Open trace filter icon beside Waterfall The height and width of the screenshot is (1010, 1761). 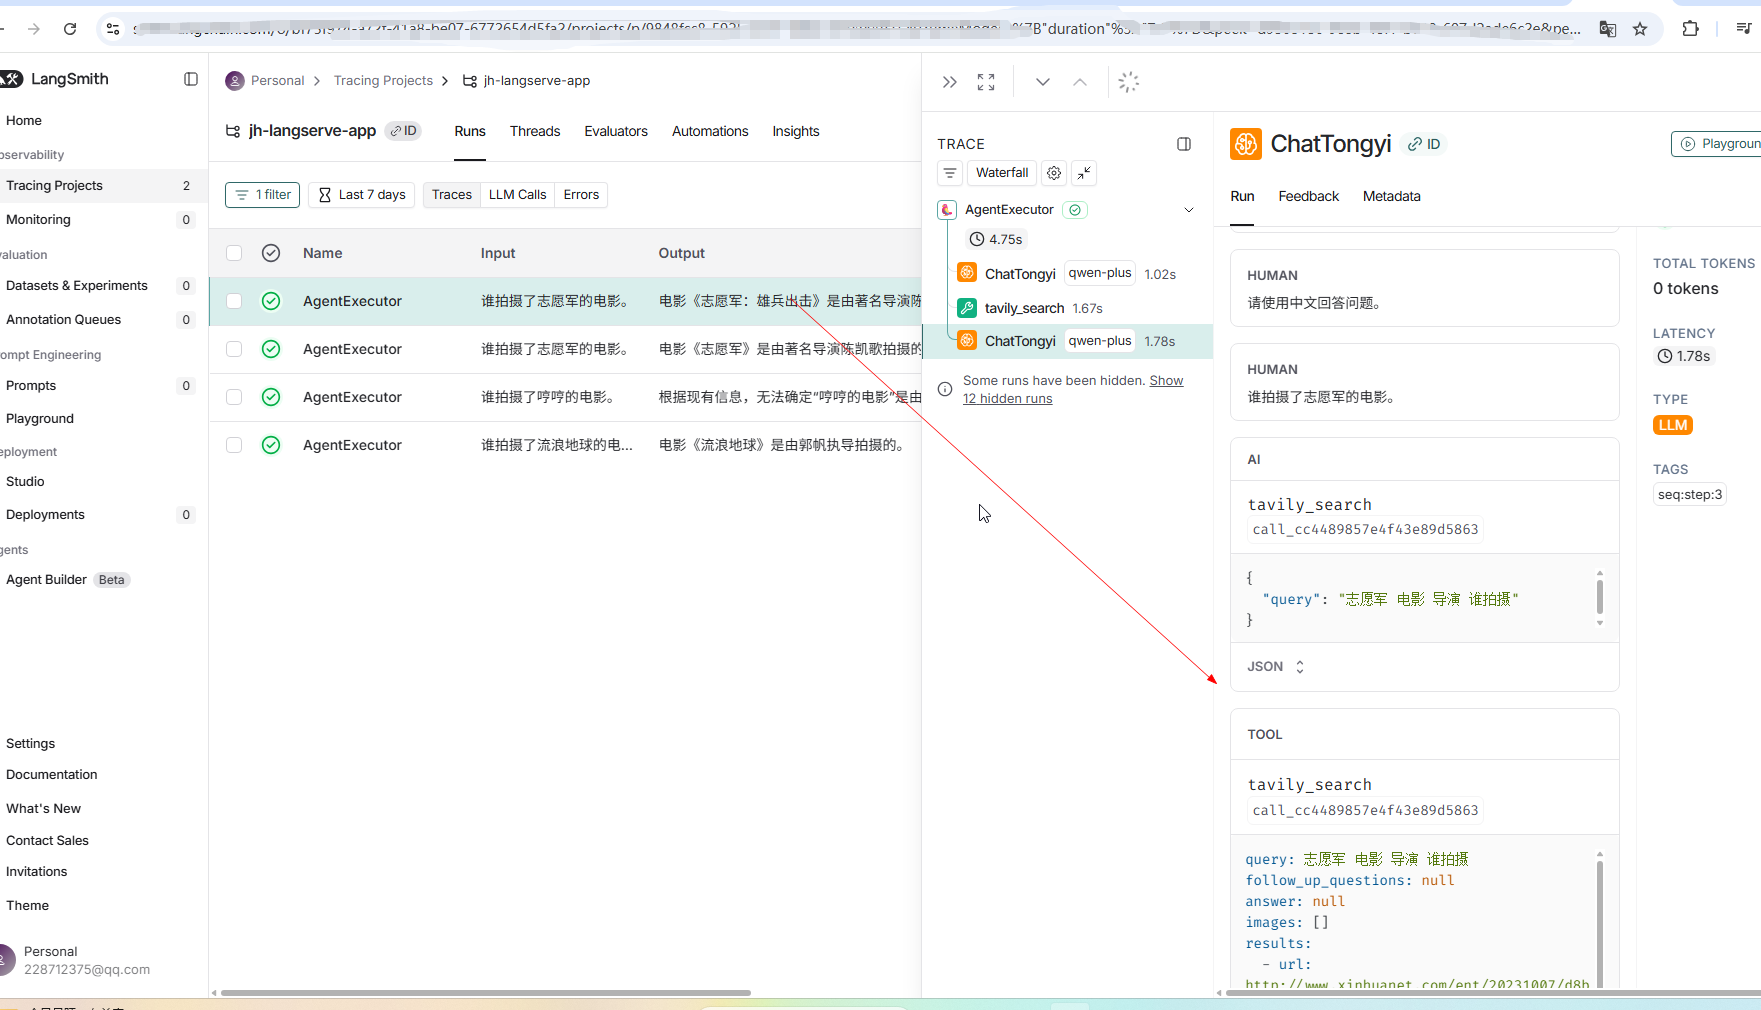coord(950,173)
